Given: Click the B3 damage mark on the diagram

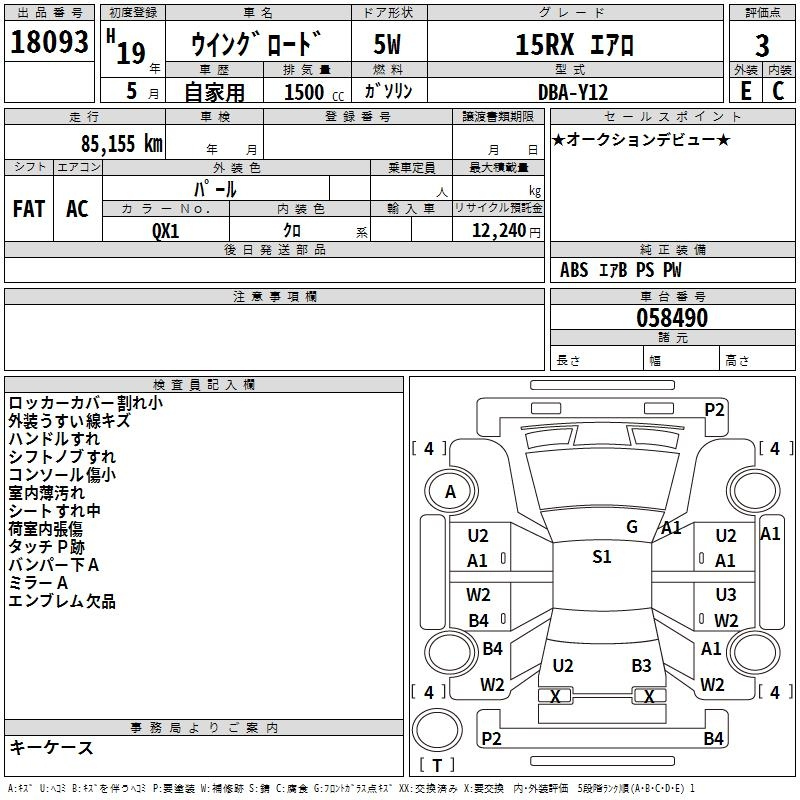Looking at the screenshot, I should [641, 665].
